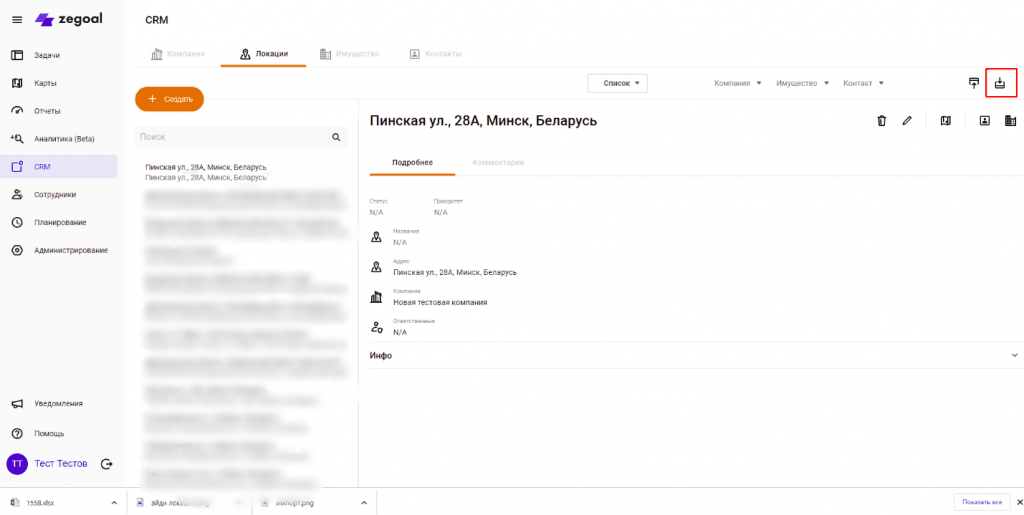Click the search magnifier icon in location list
Image resolution: width=1024 pixels, height=515 pixels.
[x=336, y=137]
